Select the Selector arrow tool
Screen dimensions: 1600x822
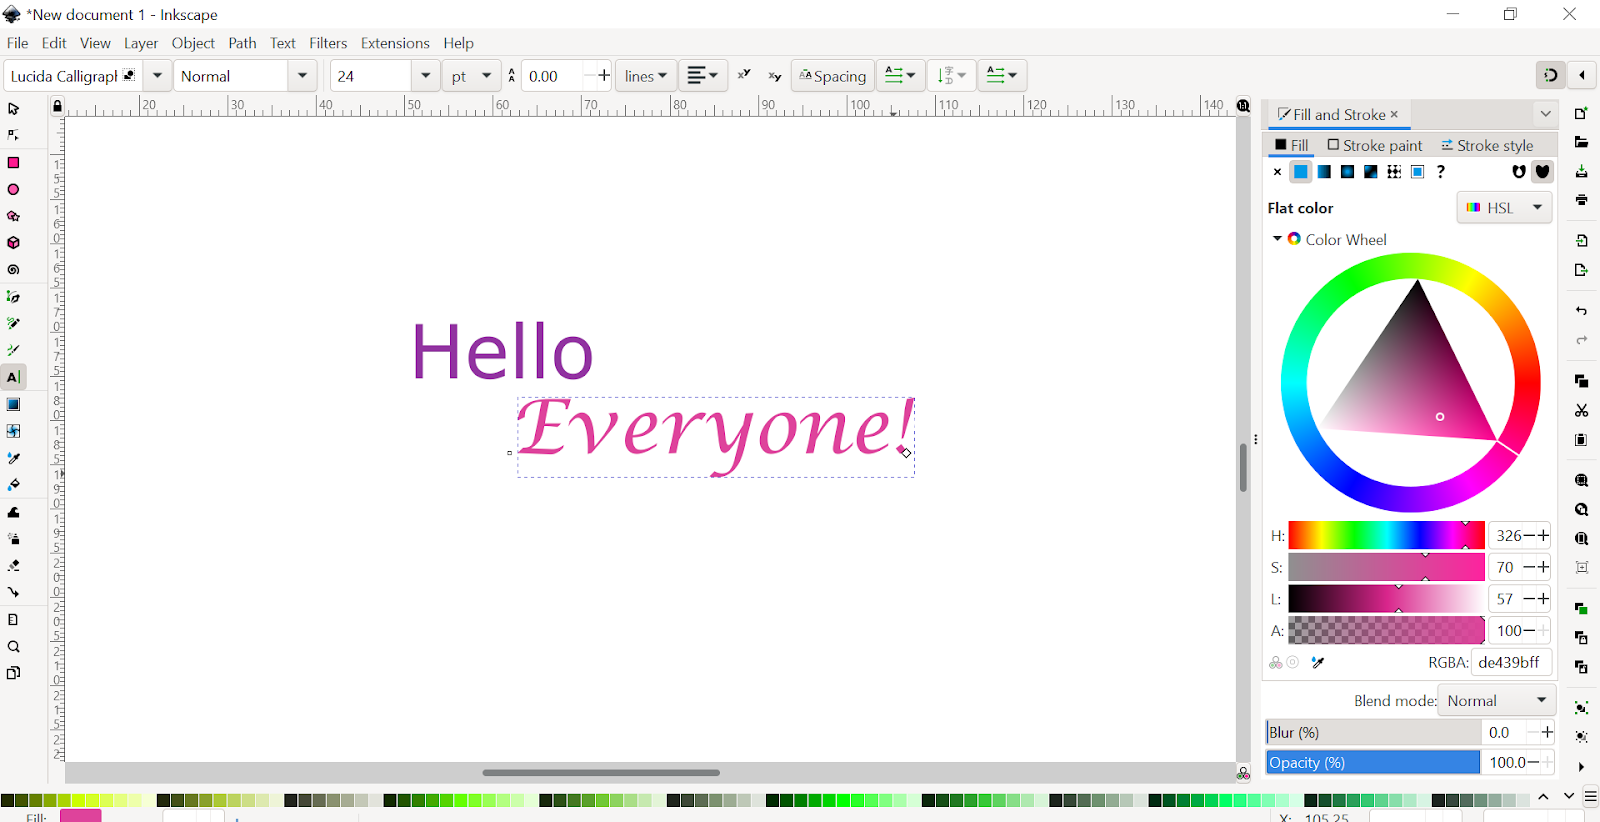click(13, 108)
